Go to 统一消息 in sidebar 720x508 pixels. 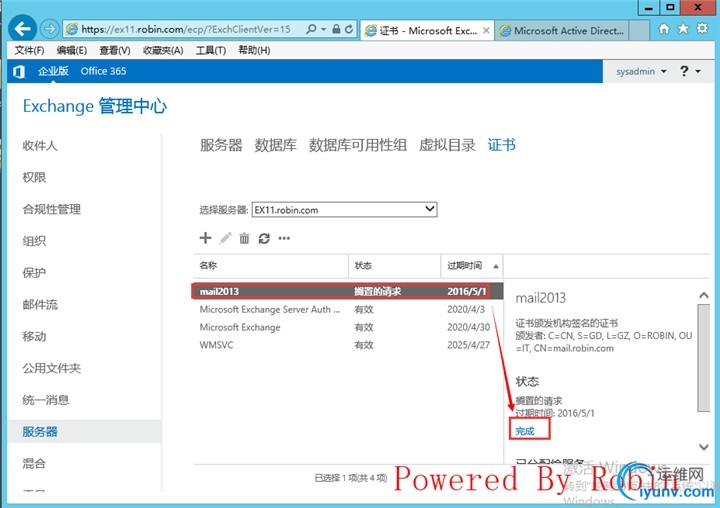tap(45, 400)
